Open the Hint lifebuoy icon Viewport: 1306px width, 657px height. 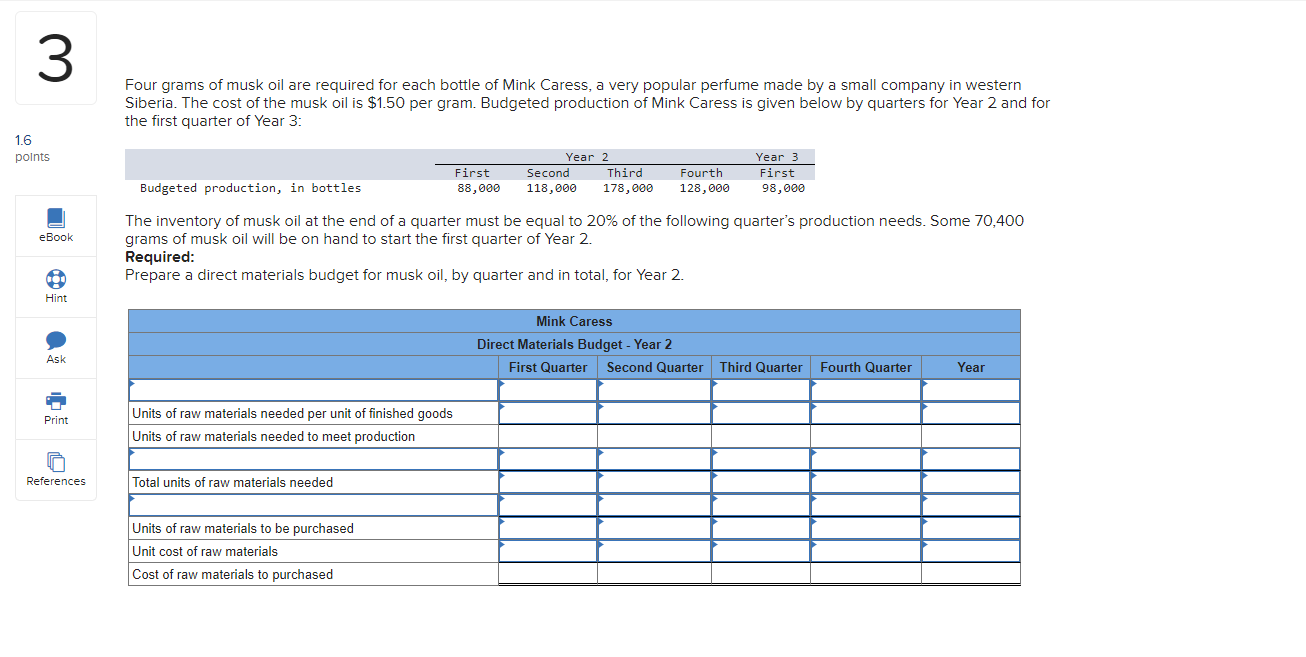point(56,278)
